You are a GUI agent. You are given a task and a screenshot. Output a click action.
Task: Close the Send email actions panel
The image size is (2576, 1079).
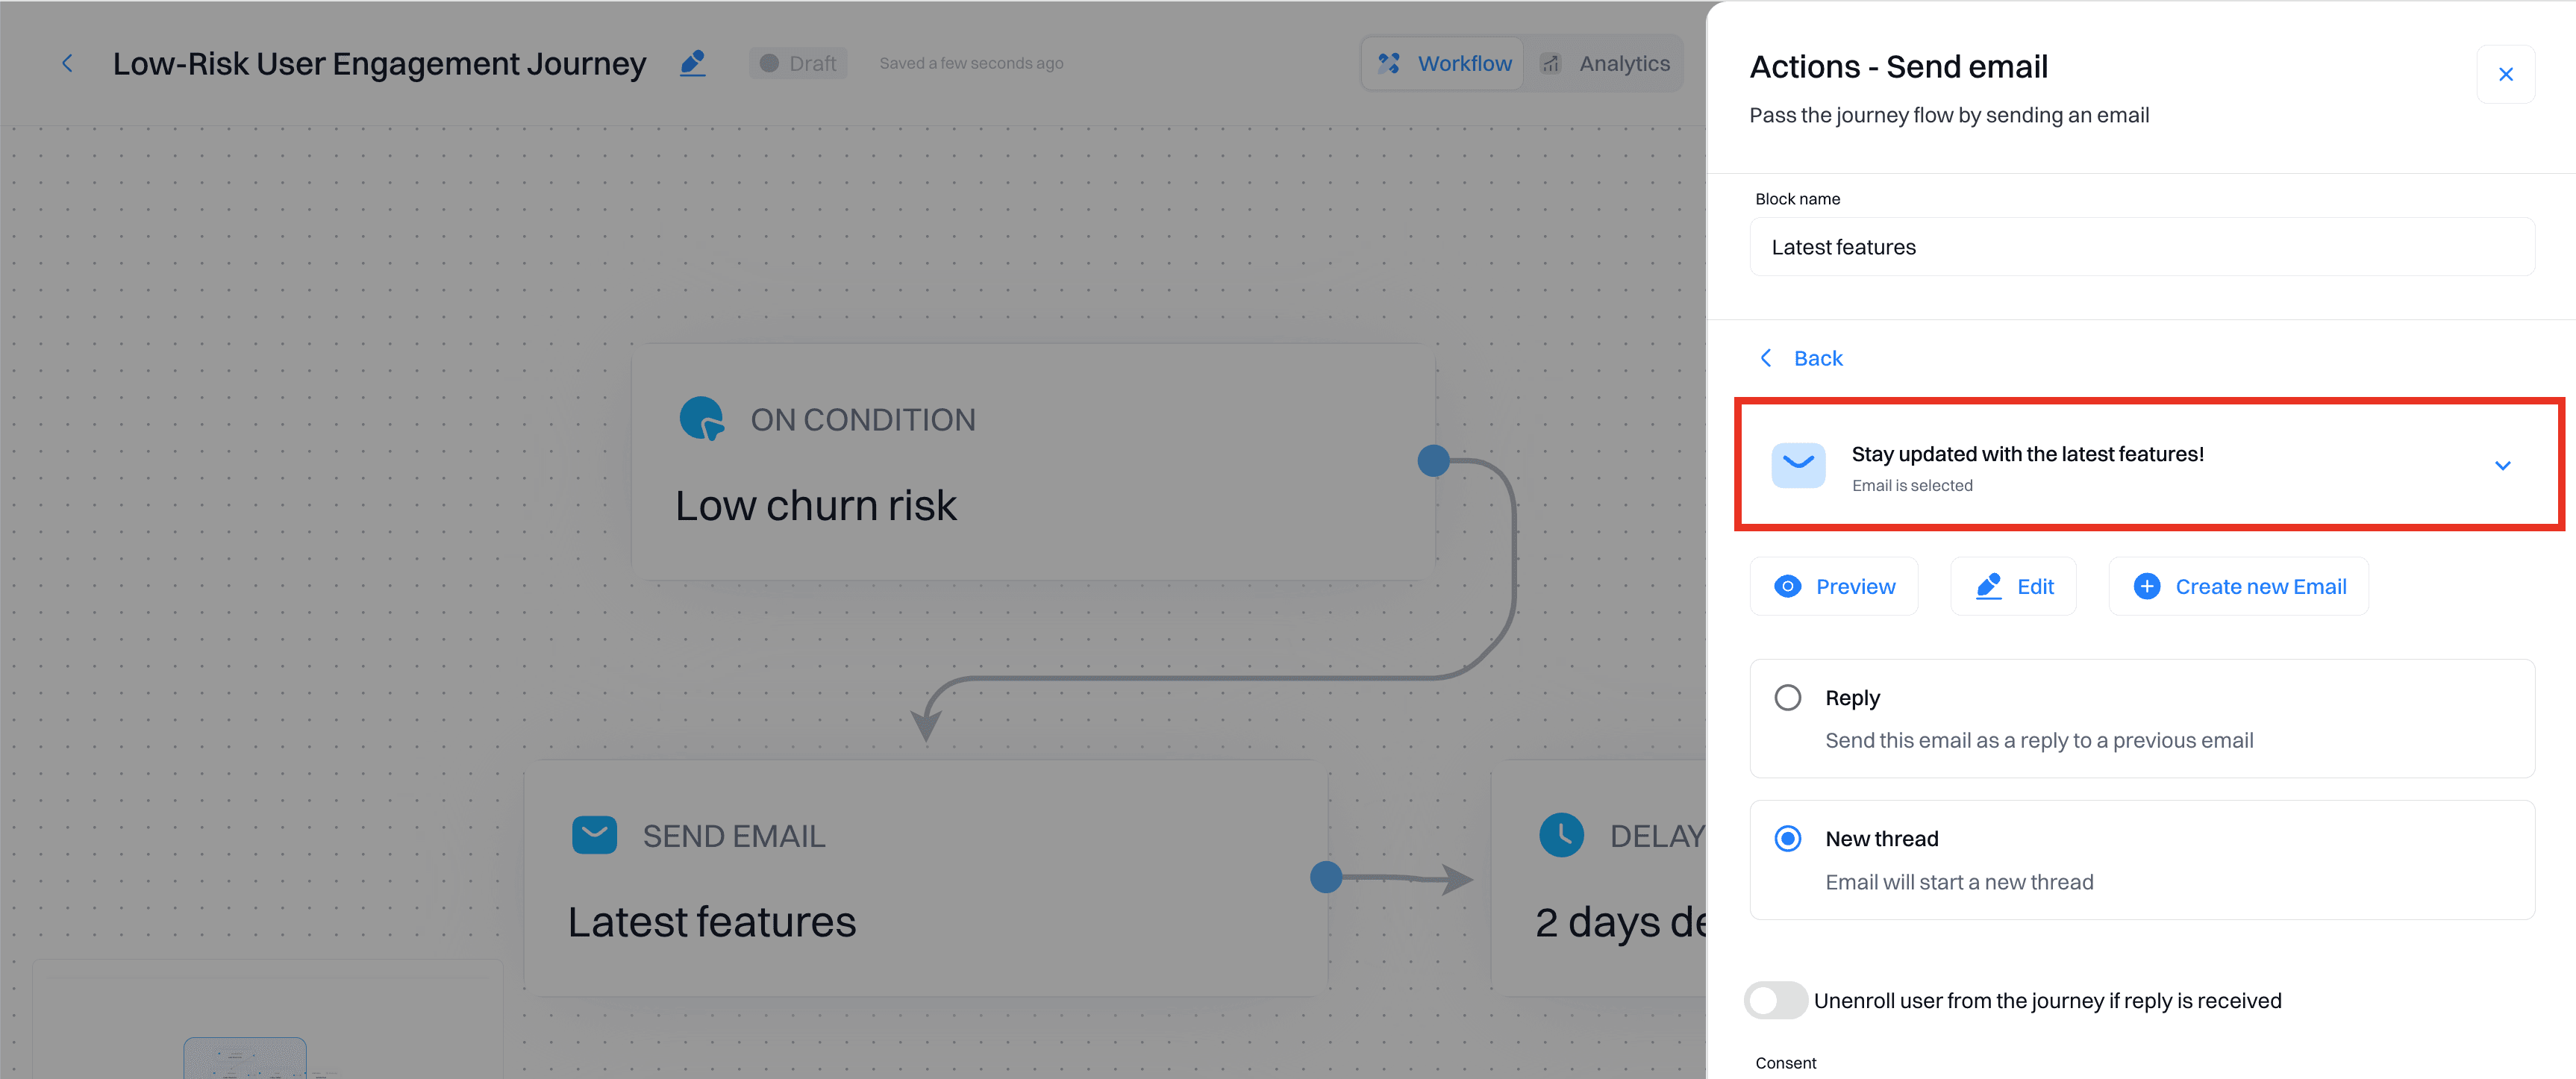tap(2505, 74)
